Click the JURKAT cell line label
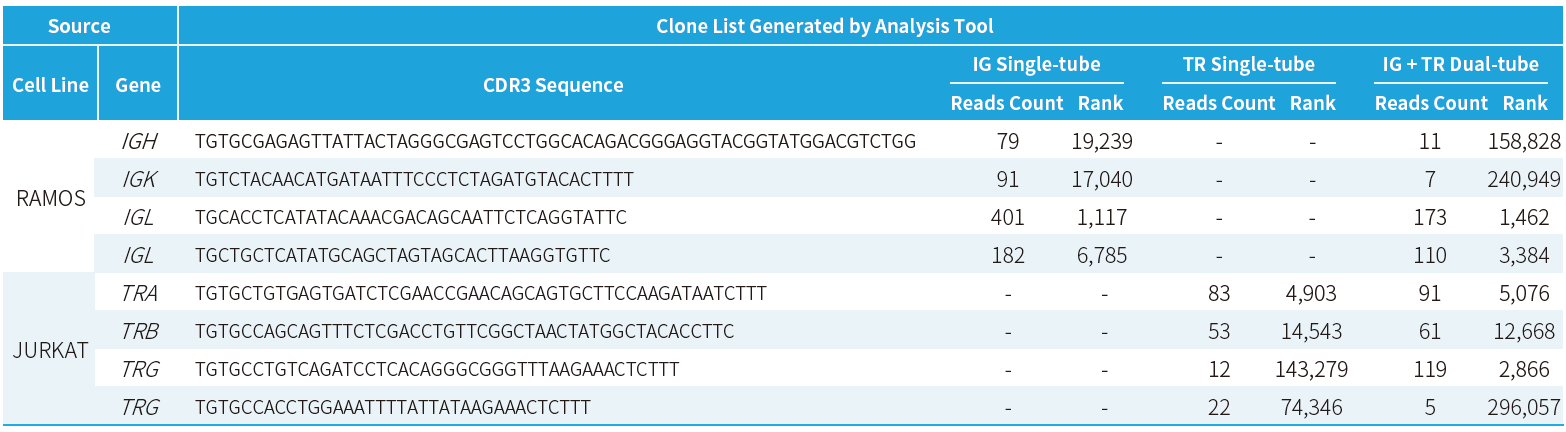 point(51,351)
